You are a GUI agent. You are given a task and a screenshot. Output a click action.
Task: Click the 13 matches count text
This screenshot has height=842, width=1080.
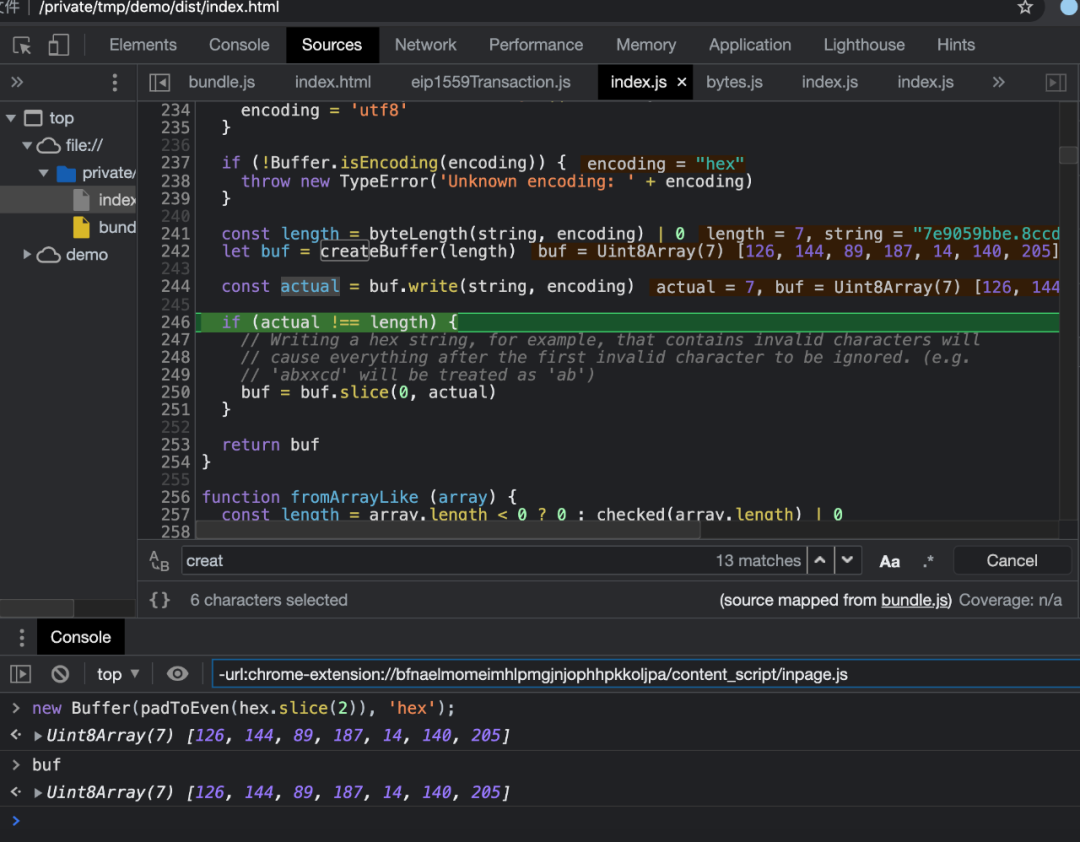click(x=758, y=561)
